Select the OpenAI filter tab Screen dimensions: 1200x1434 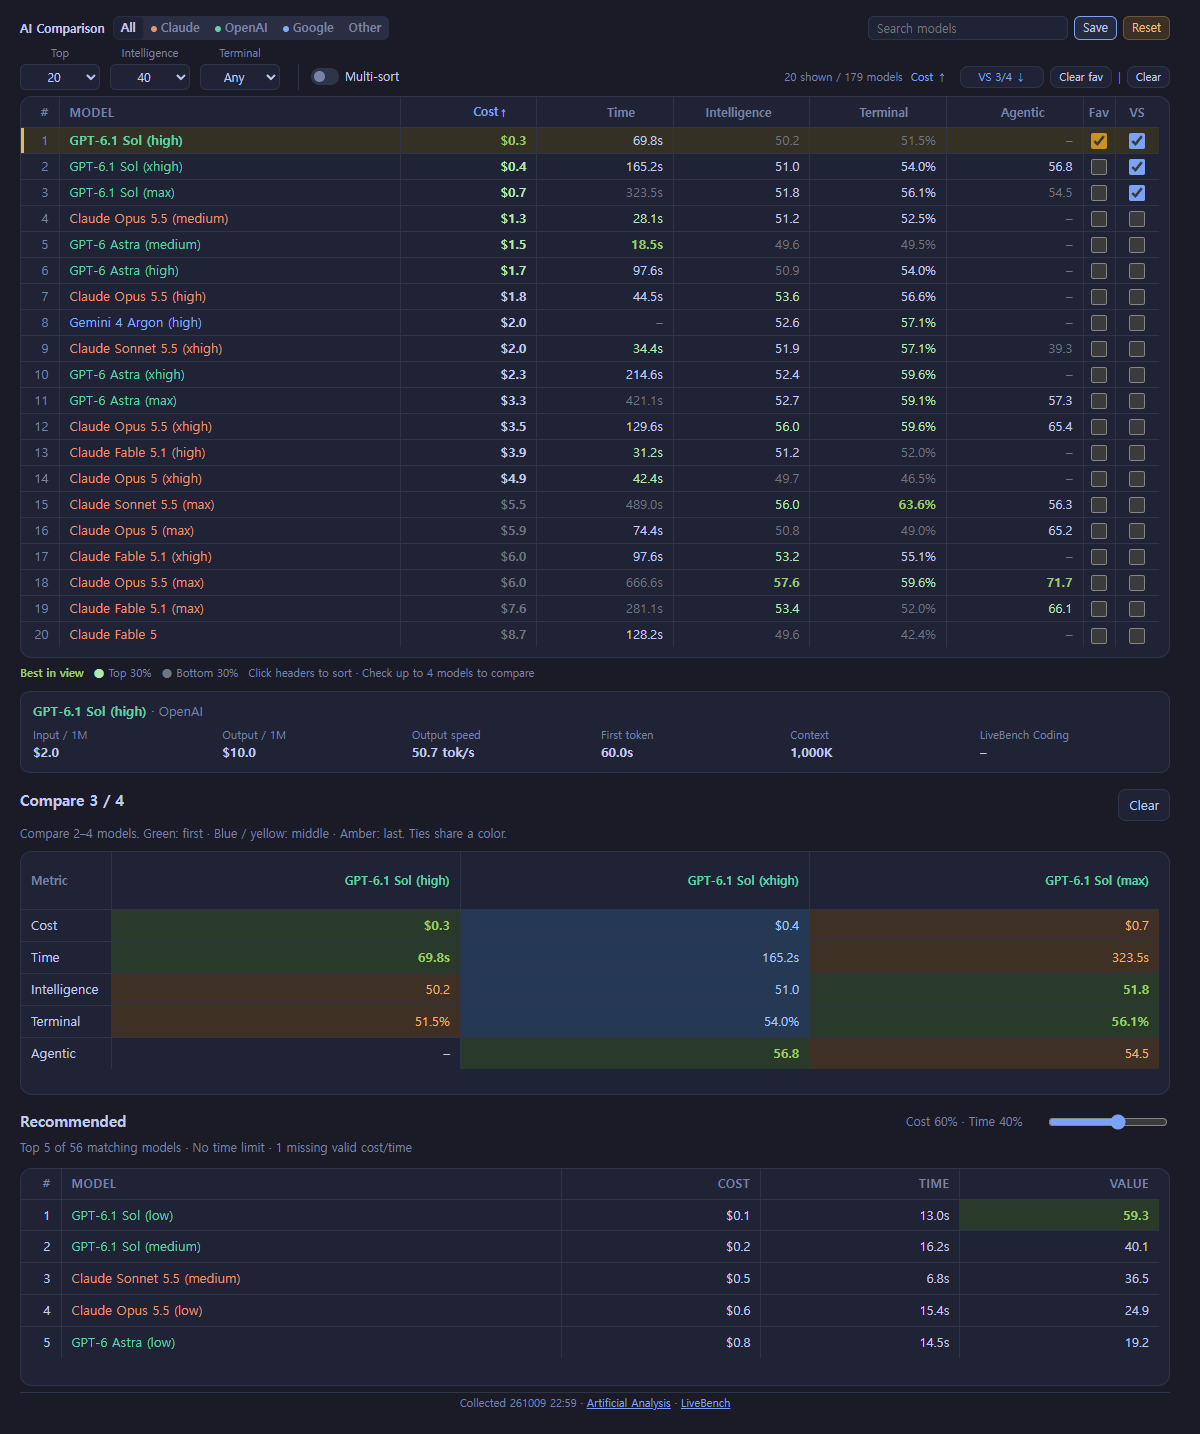coord(241,28)
